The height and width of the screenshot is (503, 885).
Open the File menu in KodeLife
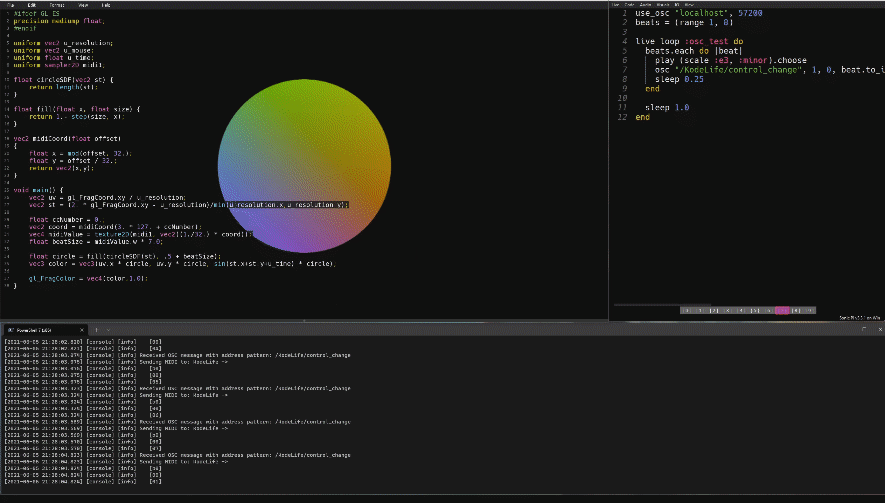(10, 5)
